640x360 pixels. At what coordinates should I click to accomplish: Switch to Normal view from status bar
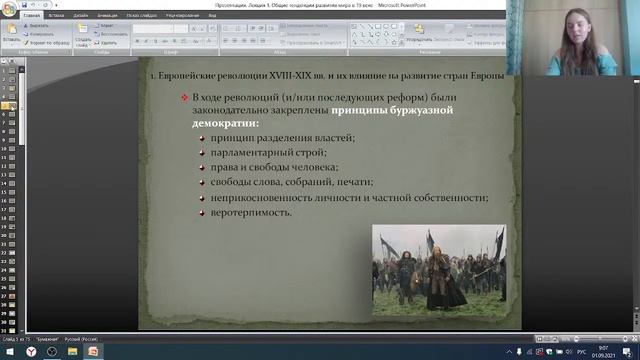539,339
